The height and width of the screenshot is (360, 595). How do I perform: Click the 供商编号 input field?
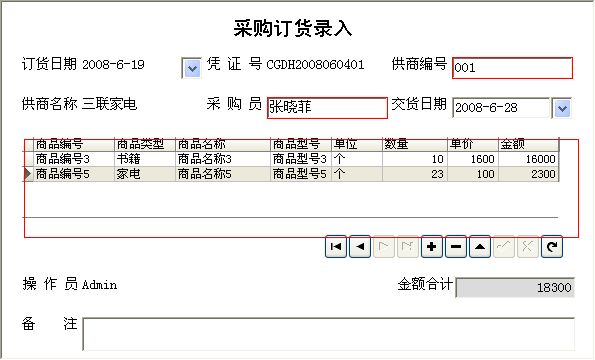513,68
